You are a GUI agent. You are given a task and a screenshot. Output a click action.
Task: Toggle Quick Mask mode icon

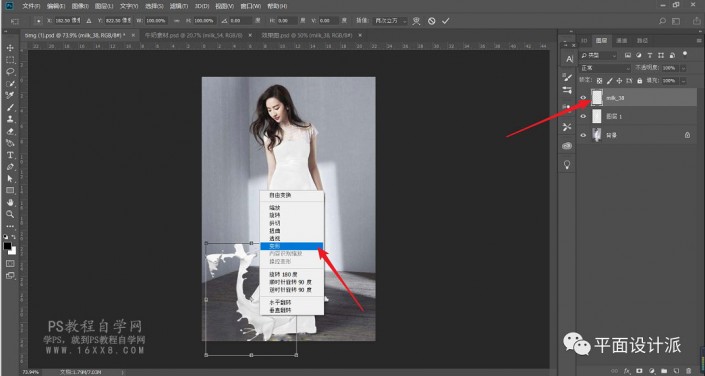pyautogui.click(x=10, y=264)
